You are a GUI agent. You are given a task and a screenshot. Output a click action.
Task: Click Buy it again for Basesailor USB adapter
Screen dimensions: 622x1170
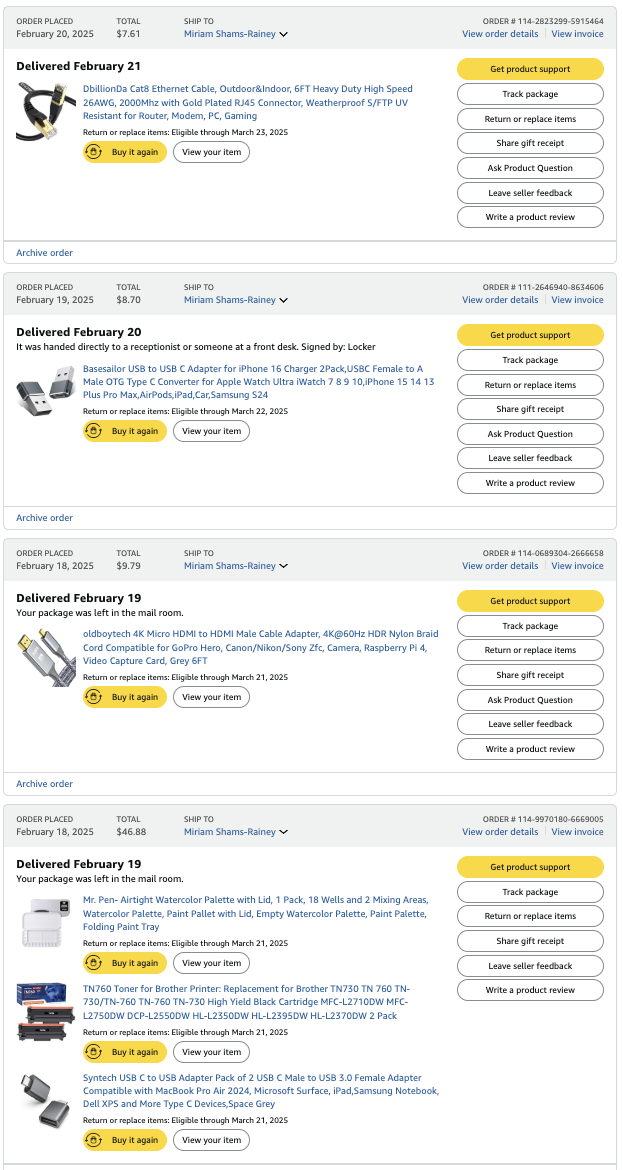[125, 431]
